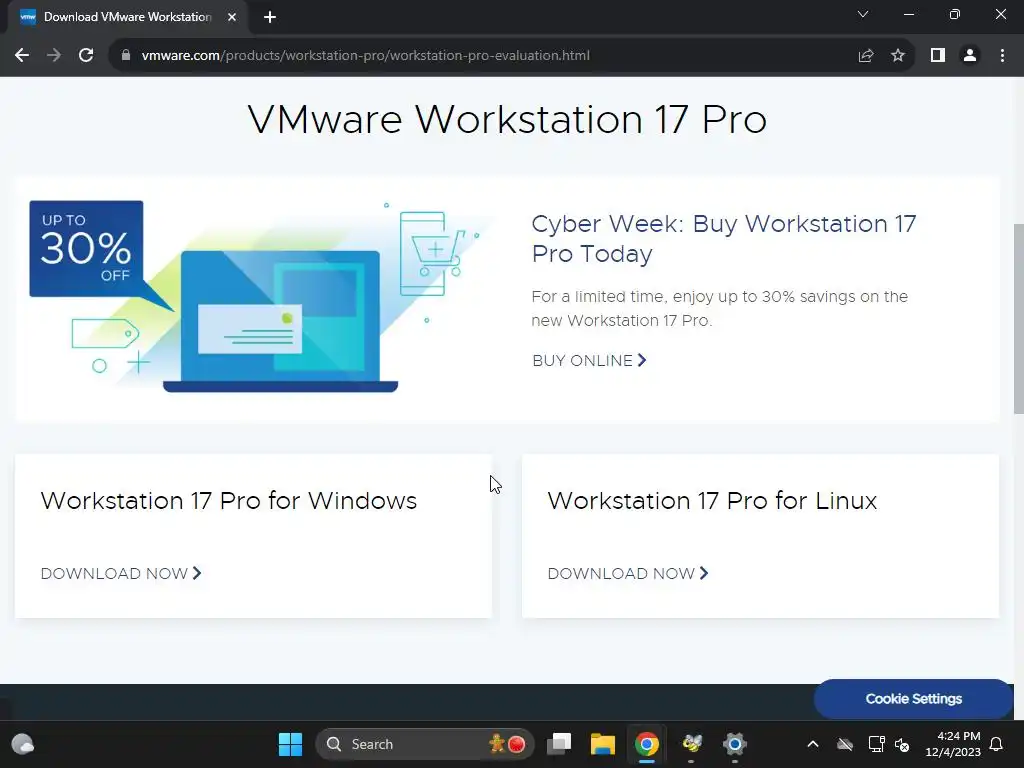The width and height of the screenshot is (1024, 768).
Task: Click the Cyber Week heading text
Action: point(724,238)
